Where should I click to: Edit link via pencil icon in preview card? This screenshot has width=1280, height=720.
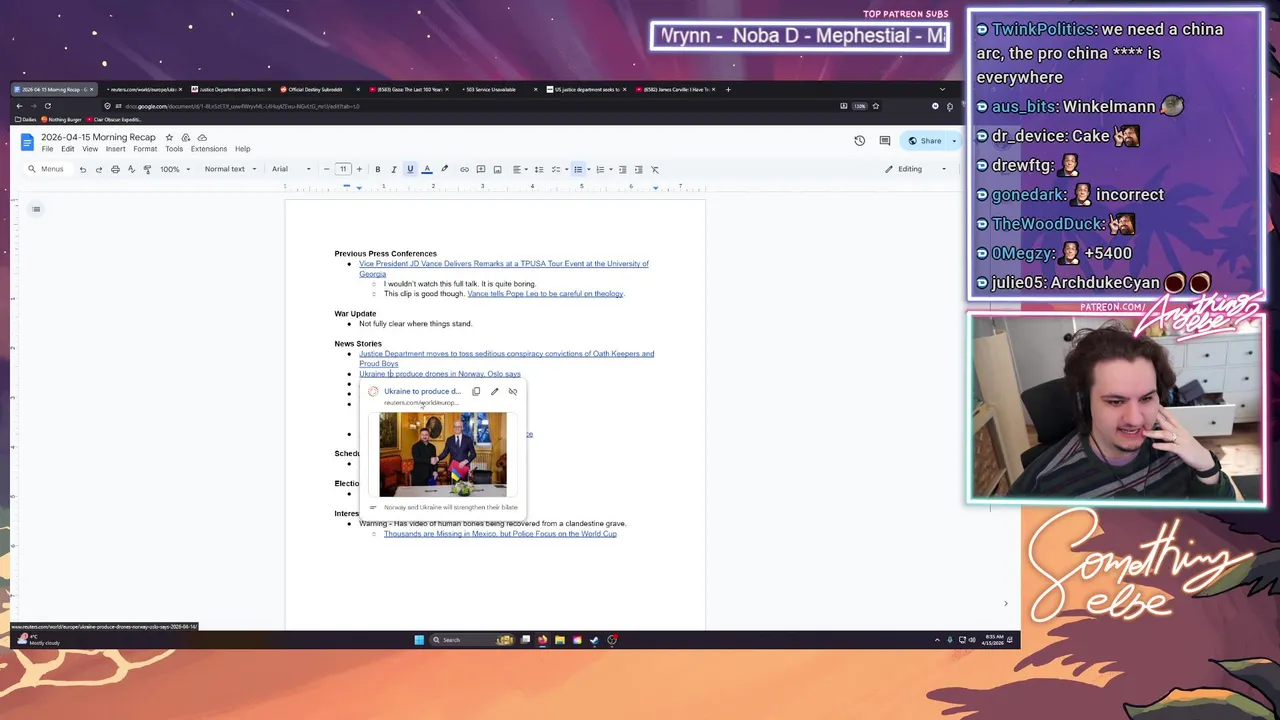tap(494, 392)
